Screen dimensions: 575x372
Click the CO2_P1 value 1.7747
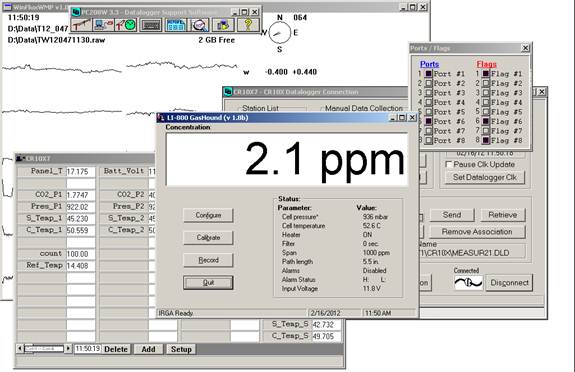click(x=81, y=195)
